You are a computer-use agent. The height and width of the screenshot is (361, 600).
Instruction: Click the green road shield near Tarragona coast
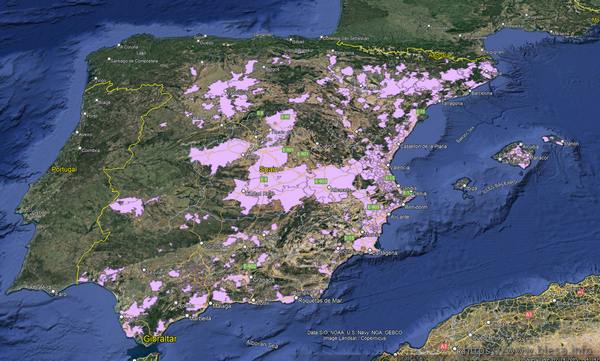click(x=421, y=112)
